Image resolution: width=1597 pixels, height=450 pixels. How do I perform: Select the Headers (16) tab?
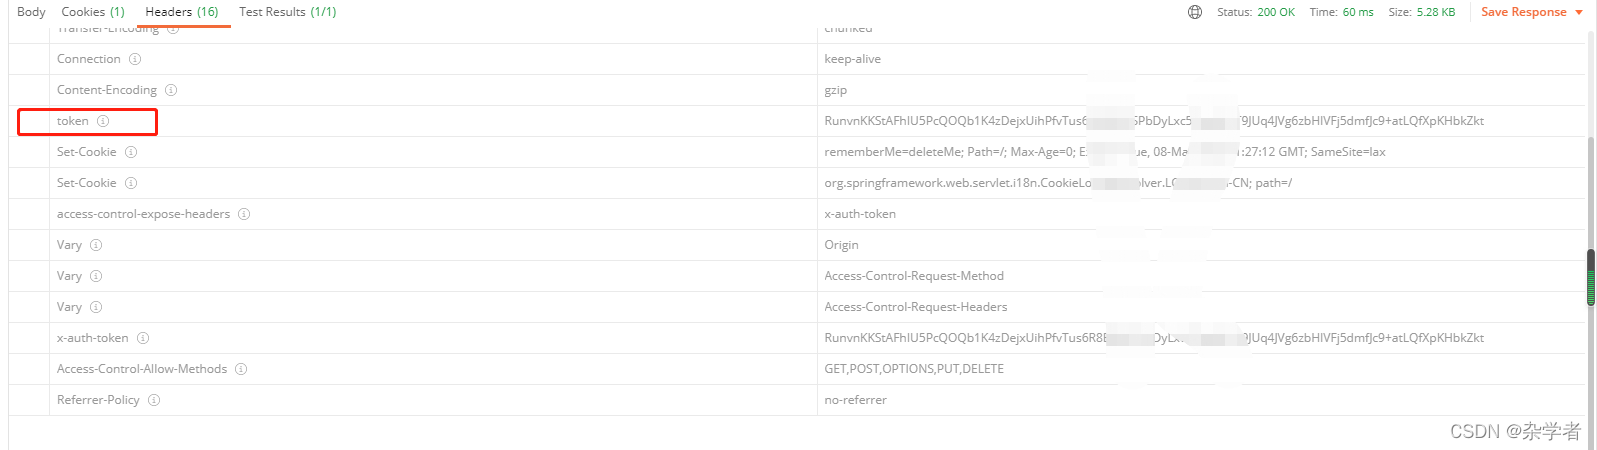[181, 12]
